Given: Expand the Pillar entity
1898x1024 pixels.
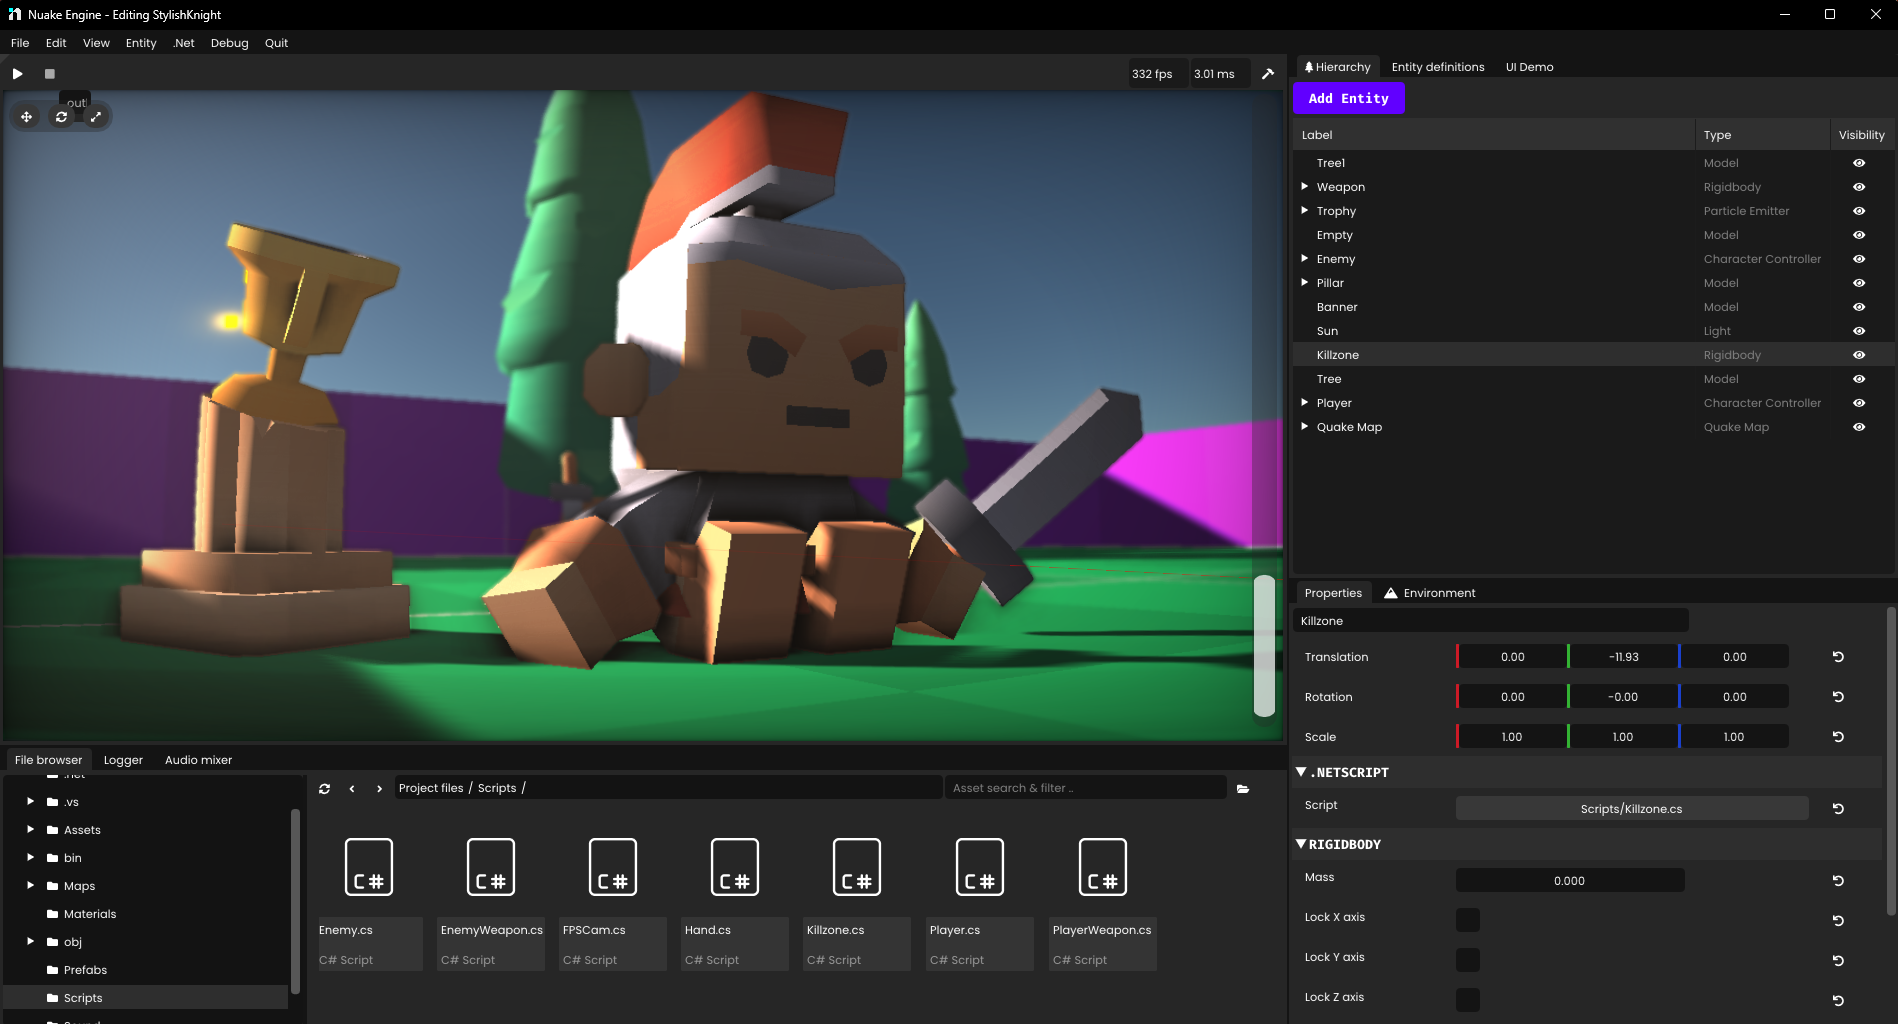Looking at the screenshot, I should [x=1304, y=282].
